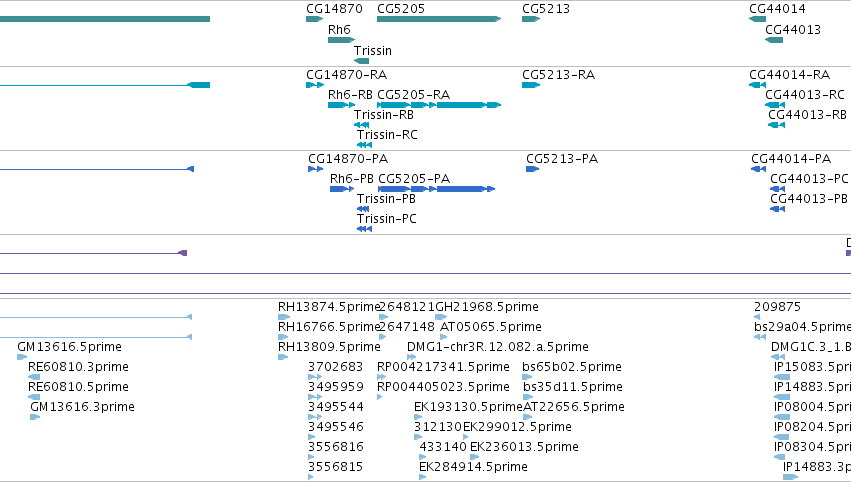Click EST EK193130.5prime

tap(468, 408)
